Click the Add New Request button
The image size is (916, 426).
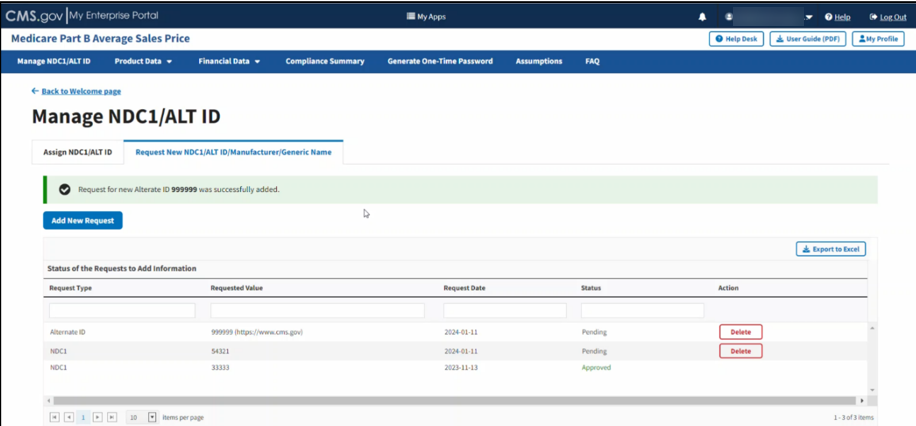(83, 220)
